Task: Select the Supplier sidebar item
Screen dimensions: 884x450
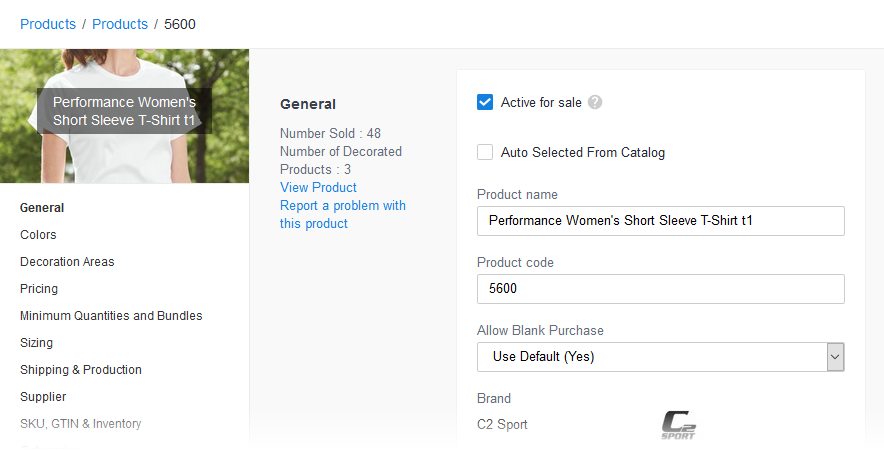Action: [43, 397]
